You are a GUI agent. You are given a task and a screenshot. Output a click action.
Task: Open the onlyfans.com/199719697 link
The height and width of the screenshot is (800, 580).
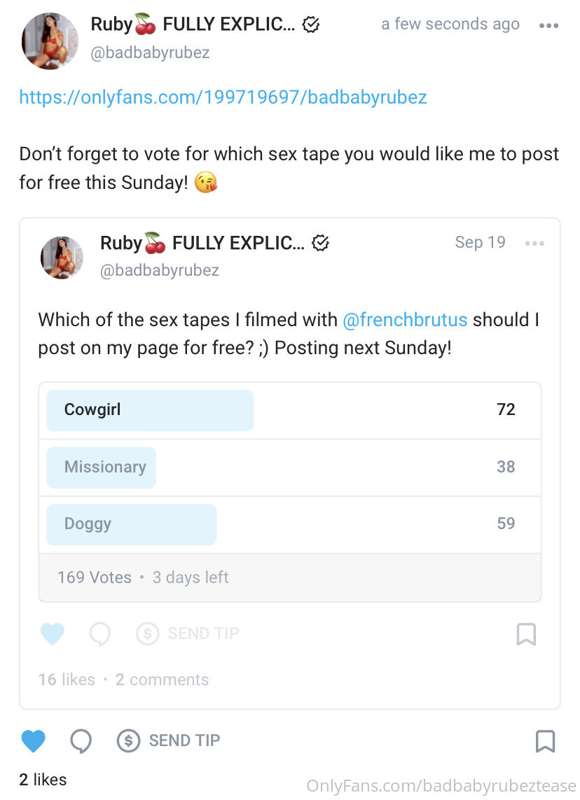point(223,97)
